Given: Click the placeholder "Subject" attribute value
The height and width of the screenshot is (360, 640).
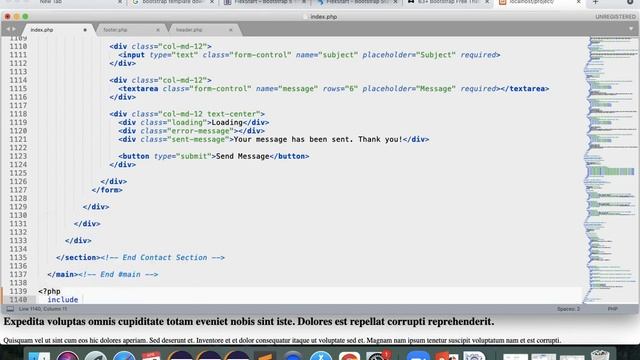Looking at the screenshot, I should 436,55.
